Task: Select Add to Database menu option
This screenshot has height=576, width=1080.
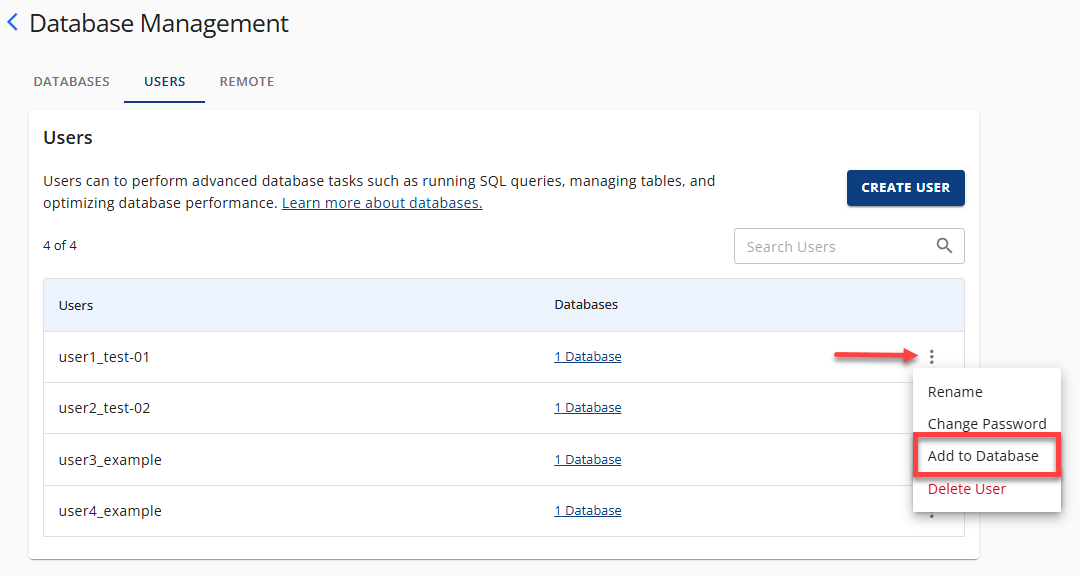Action: click(x=985, y=455)
